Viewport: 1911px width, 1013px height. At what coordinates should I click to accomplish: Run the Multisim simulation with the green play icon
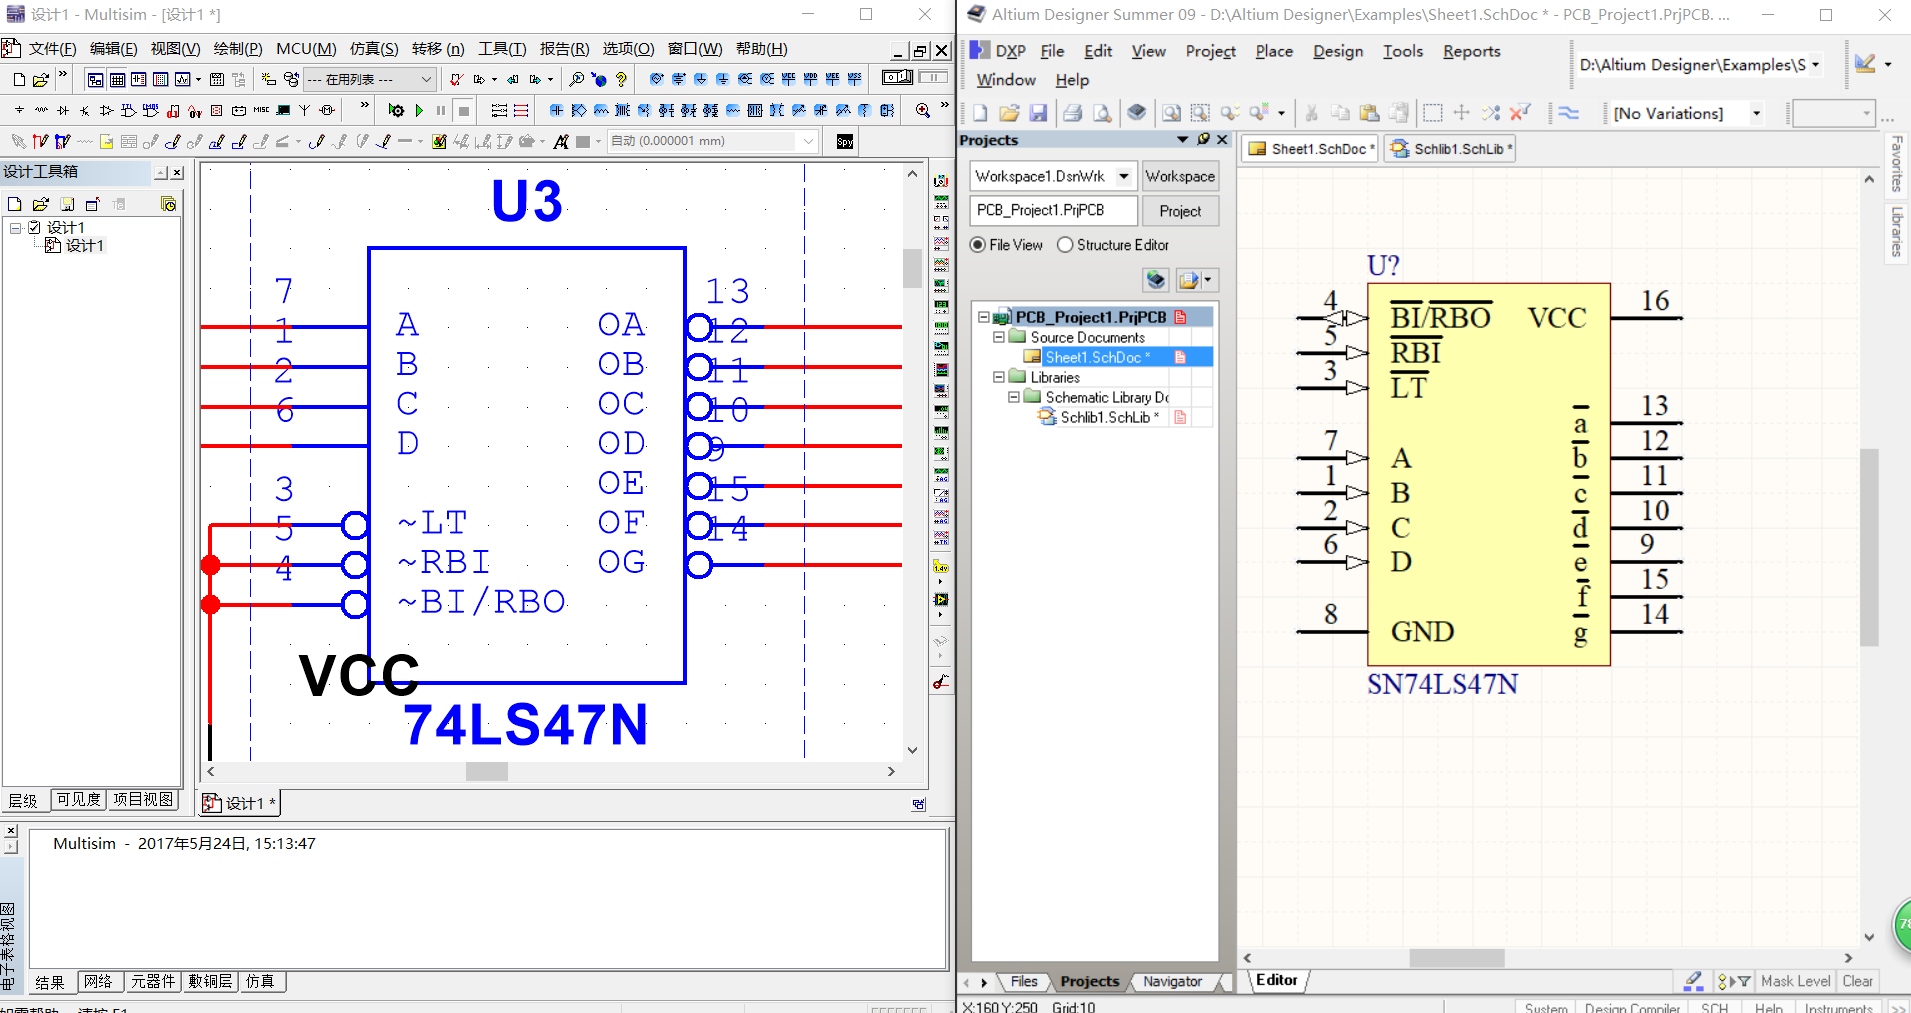pos(419,110)
